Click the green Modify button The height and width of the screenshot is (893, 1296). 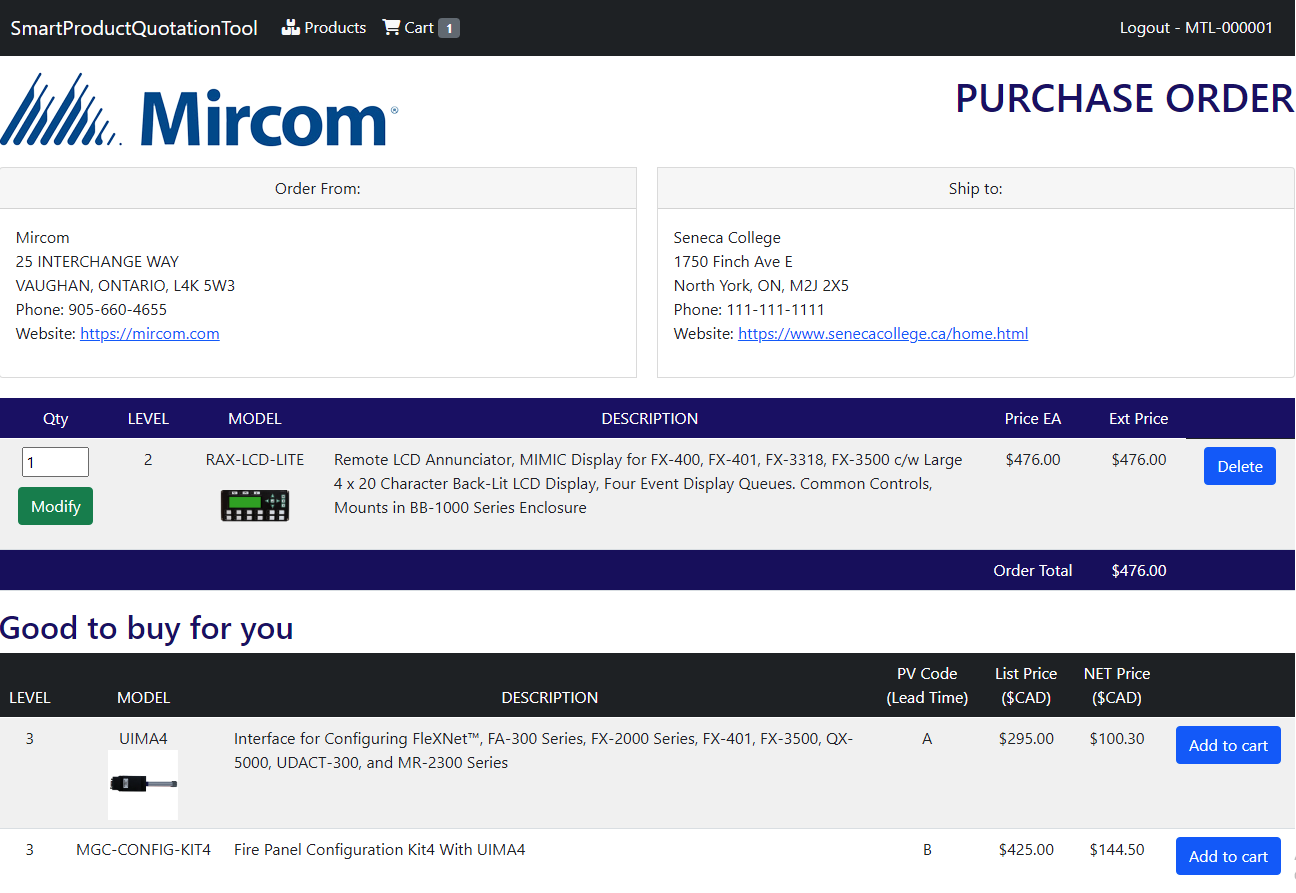pyautogui.click(x=55, y=506)
